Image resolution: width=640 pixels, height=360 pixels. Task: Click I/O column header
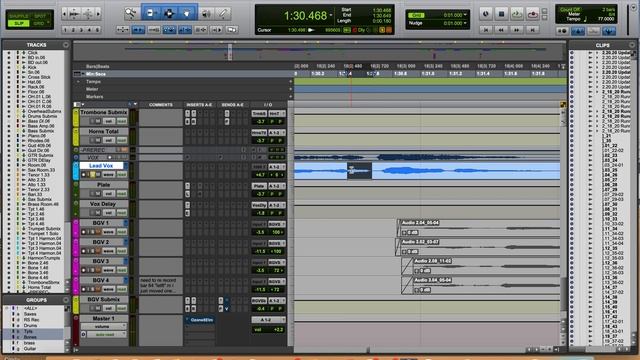click(268, 104)
